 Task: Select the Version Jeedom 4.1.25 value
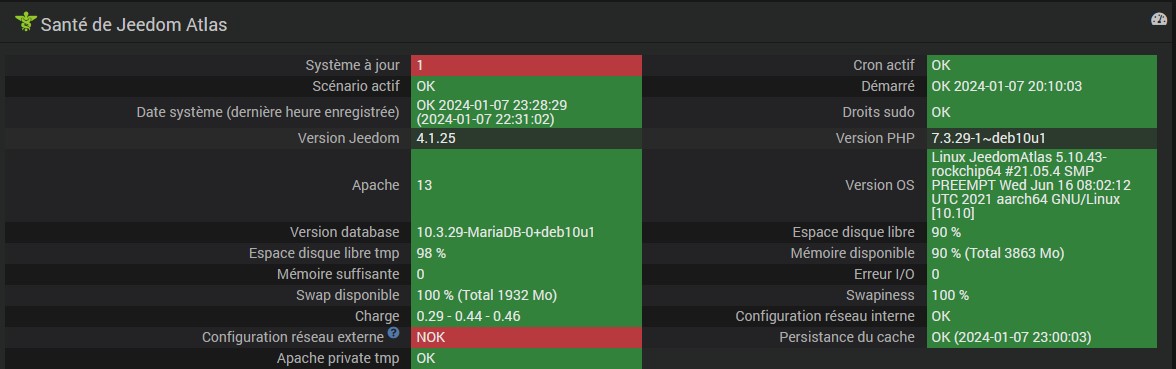526,138
